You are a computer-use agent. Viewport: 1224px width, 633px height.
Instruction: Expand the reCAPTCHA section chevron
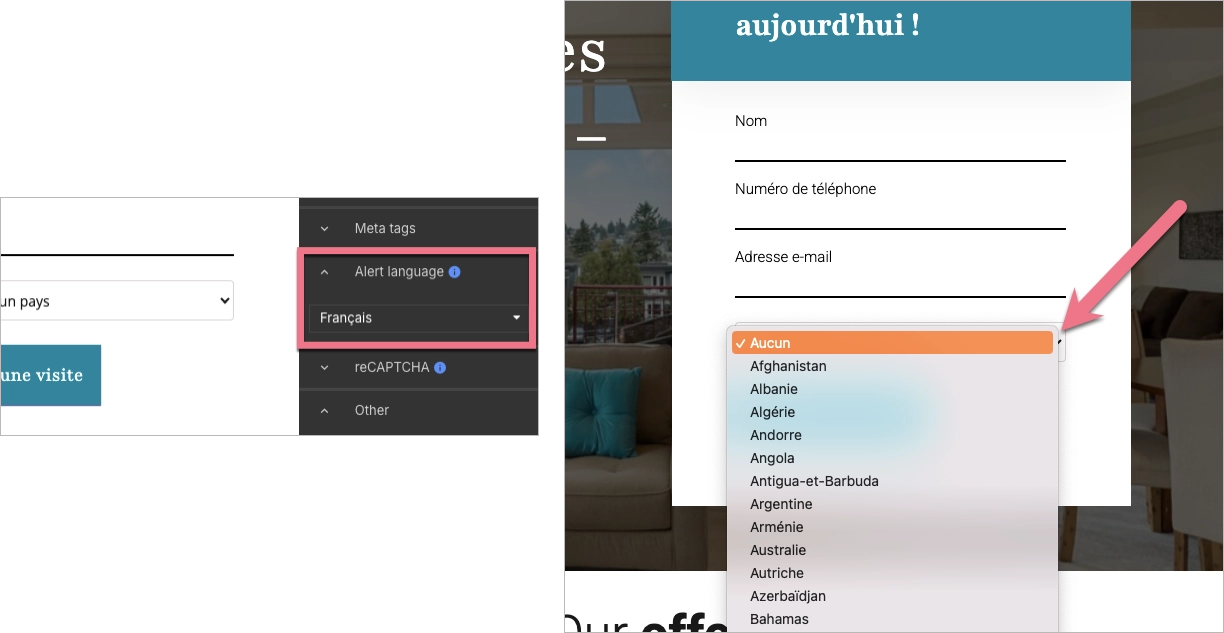click(324, 368)
